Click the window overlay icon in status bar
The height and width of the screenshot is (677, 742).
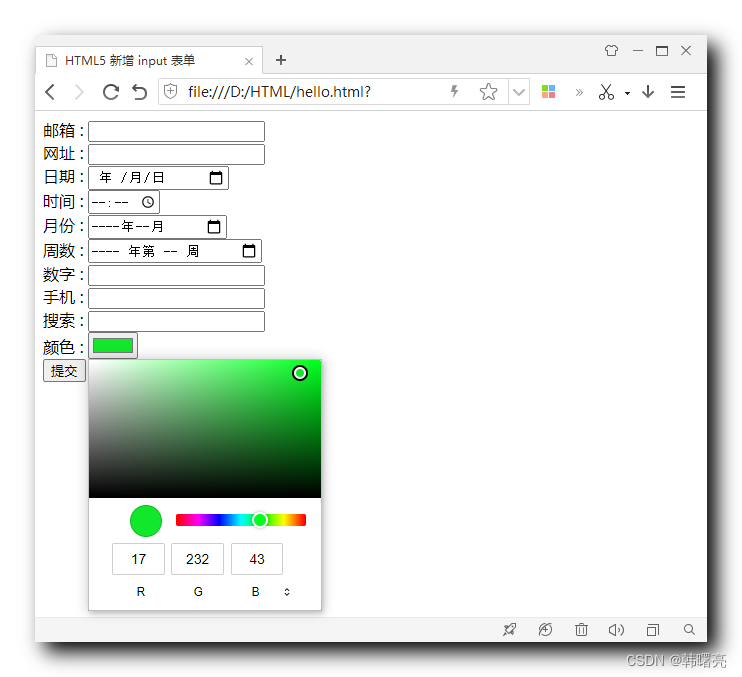(653, 630)
